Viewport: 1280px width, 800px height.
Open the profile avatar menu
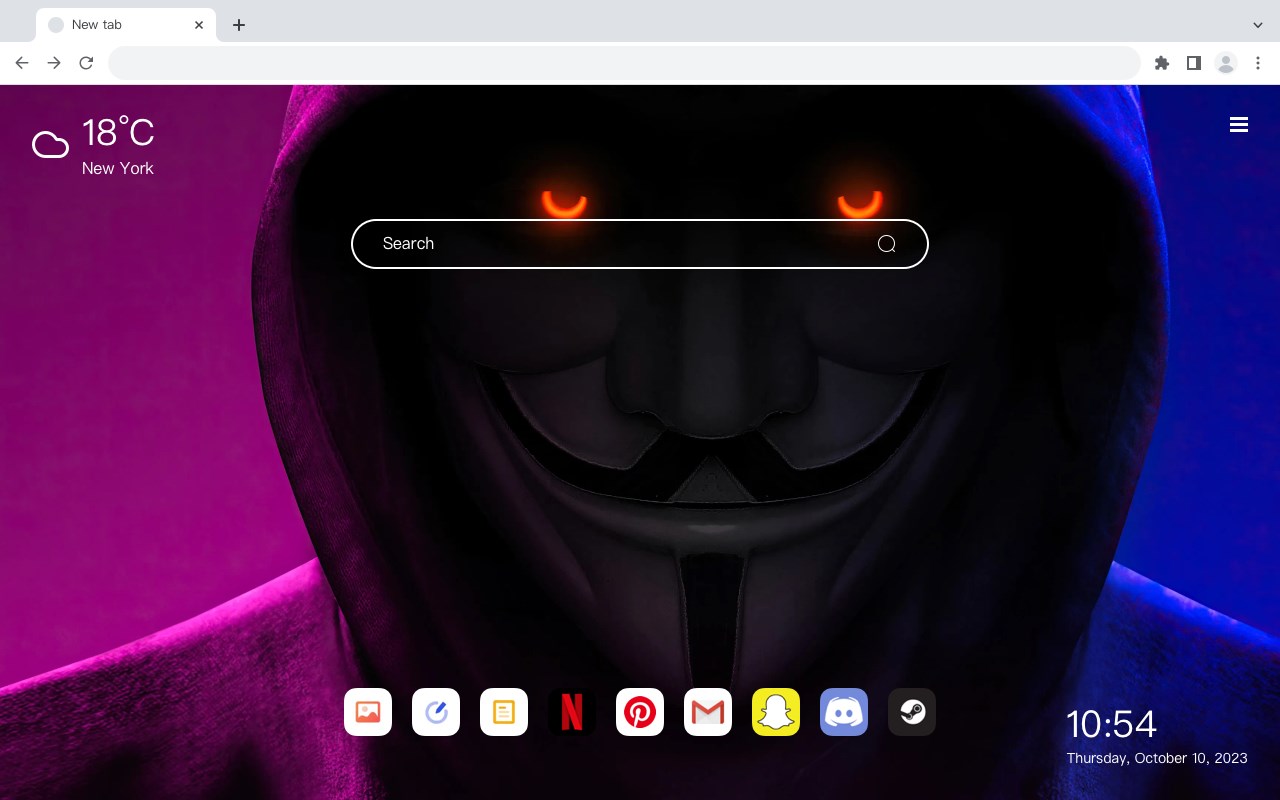1226,63
